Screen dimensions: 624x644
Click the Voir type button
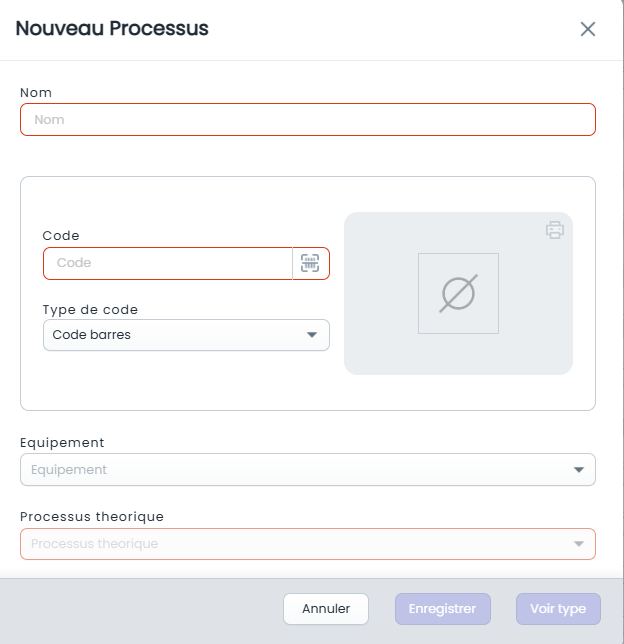click(558, 609)
